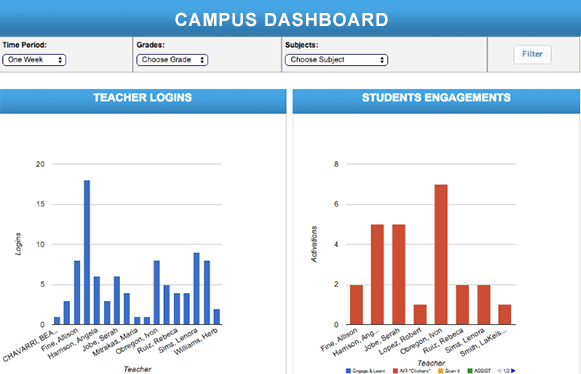Go to previous legend page arrow
The image size is (581, 374).
[499, 371]
